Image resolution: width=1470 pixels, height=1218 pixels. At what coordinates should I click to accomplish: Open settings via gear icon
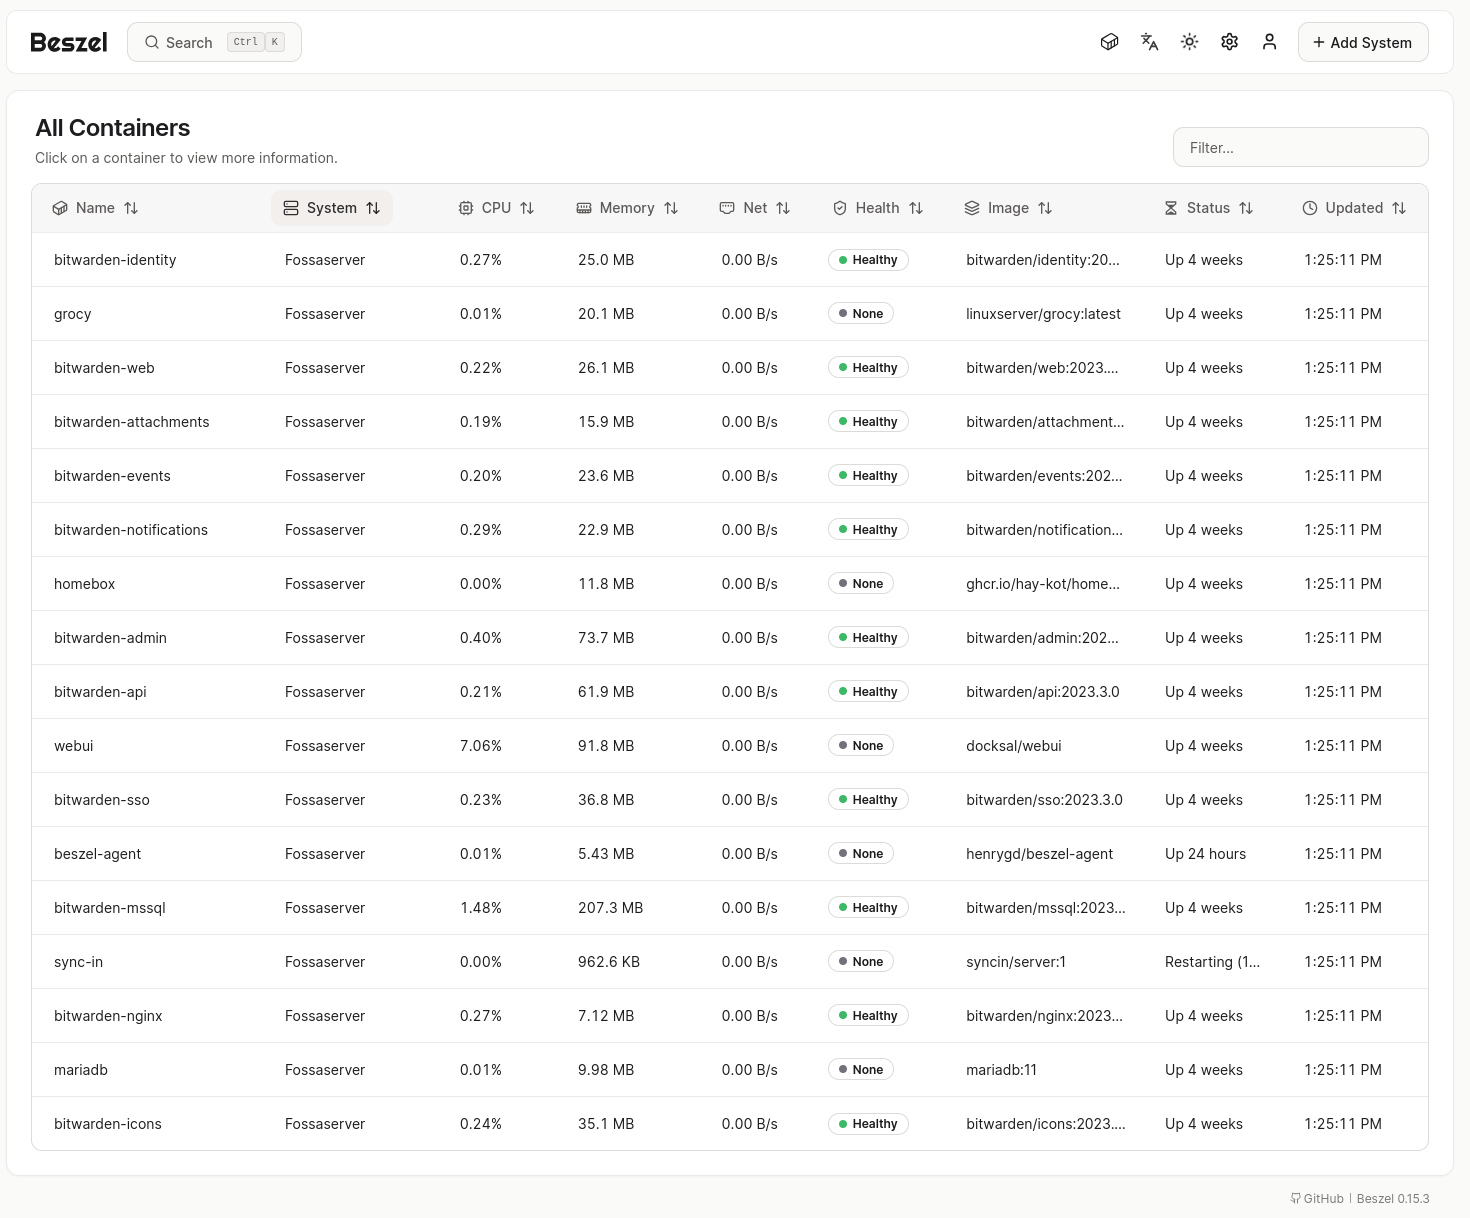pyautogui.click(x=1229, y=42)
